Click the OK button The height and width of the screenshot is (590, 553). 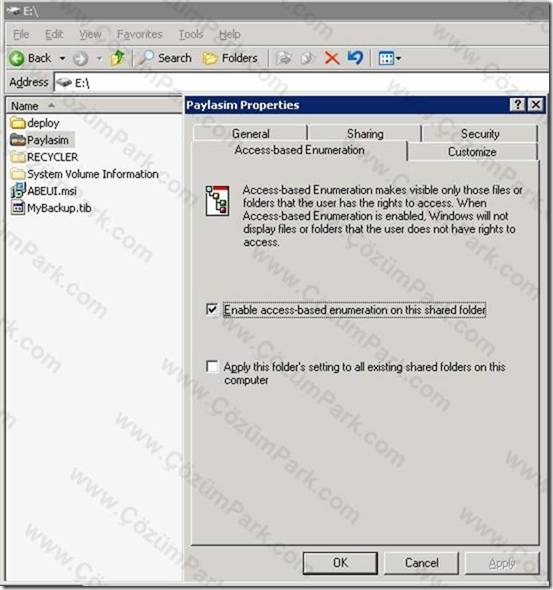(x=340, y=563)
